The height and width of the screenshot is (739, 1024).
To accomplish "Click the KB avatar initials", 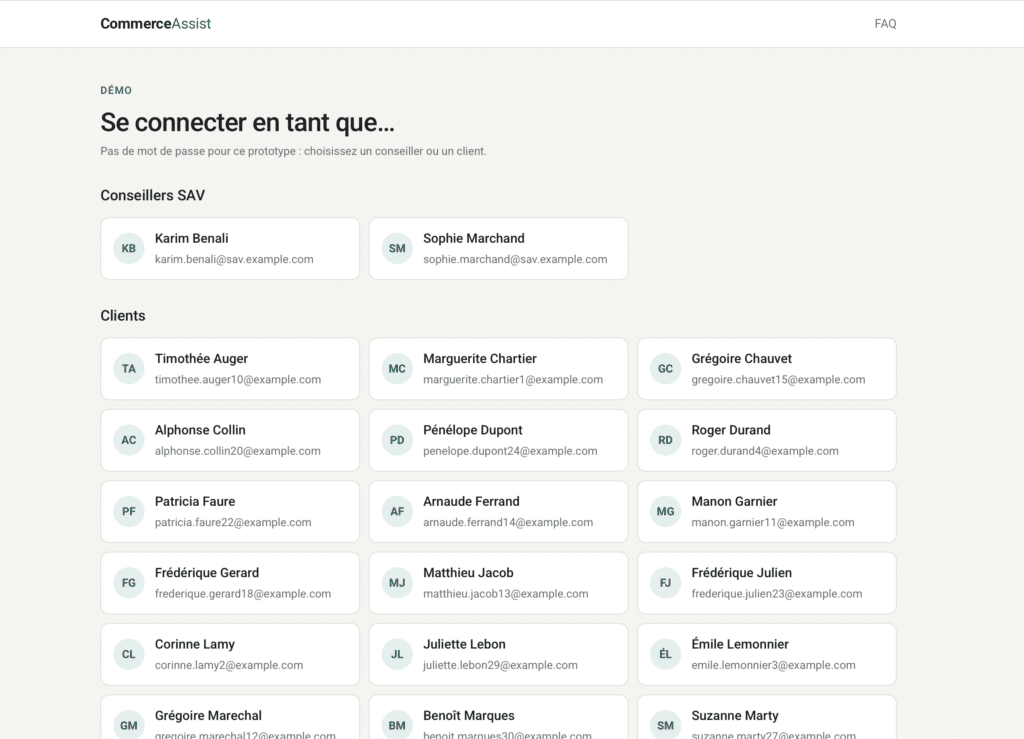I will point(129,249).
